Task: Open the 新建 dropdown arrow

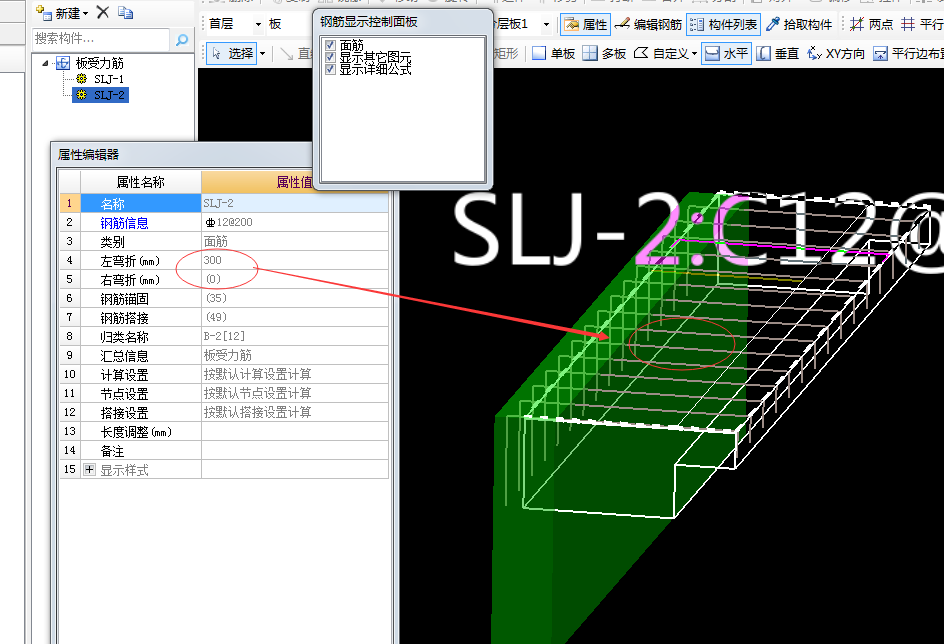Action: point(86,13)
